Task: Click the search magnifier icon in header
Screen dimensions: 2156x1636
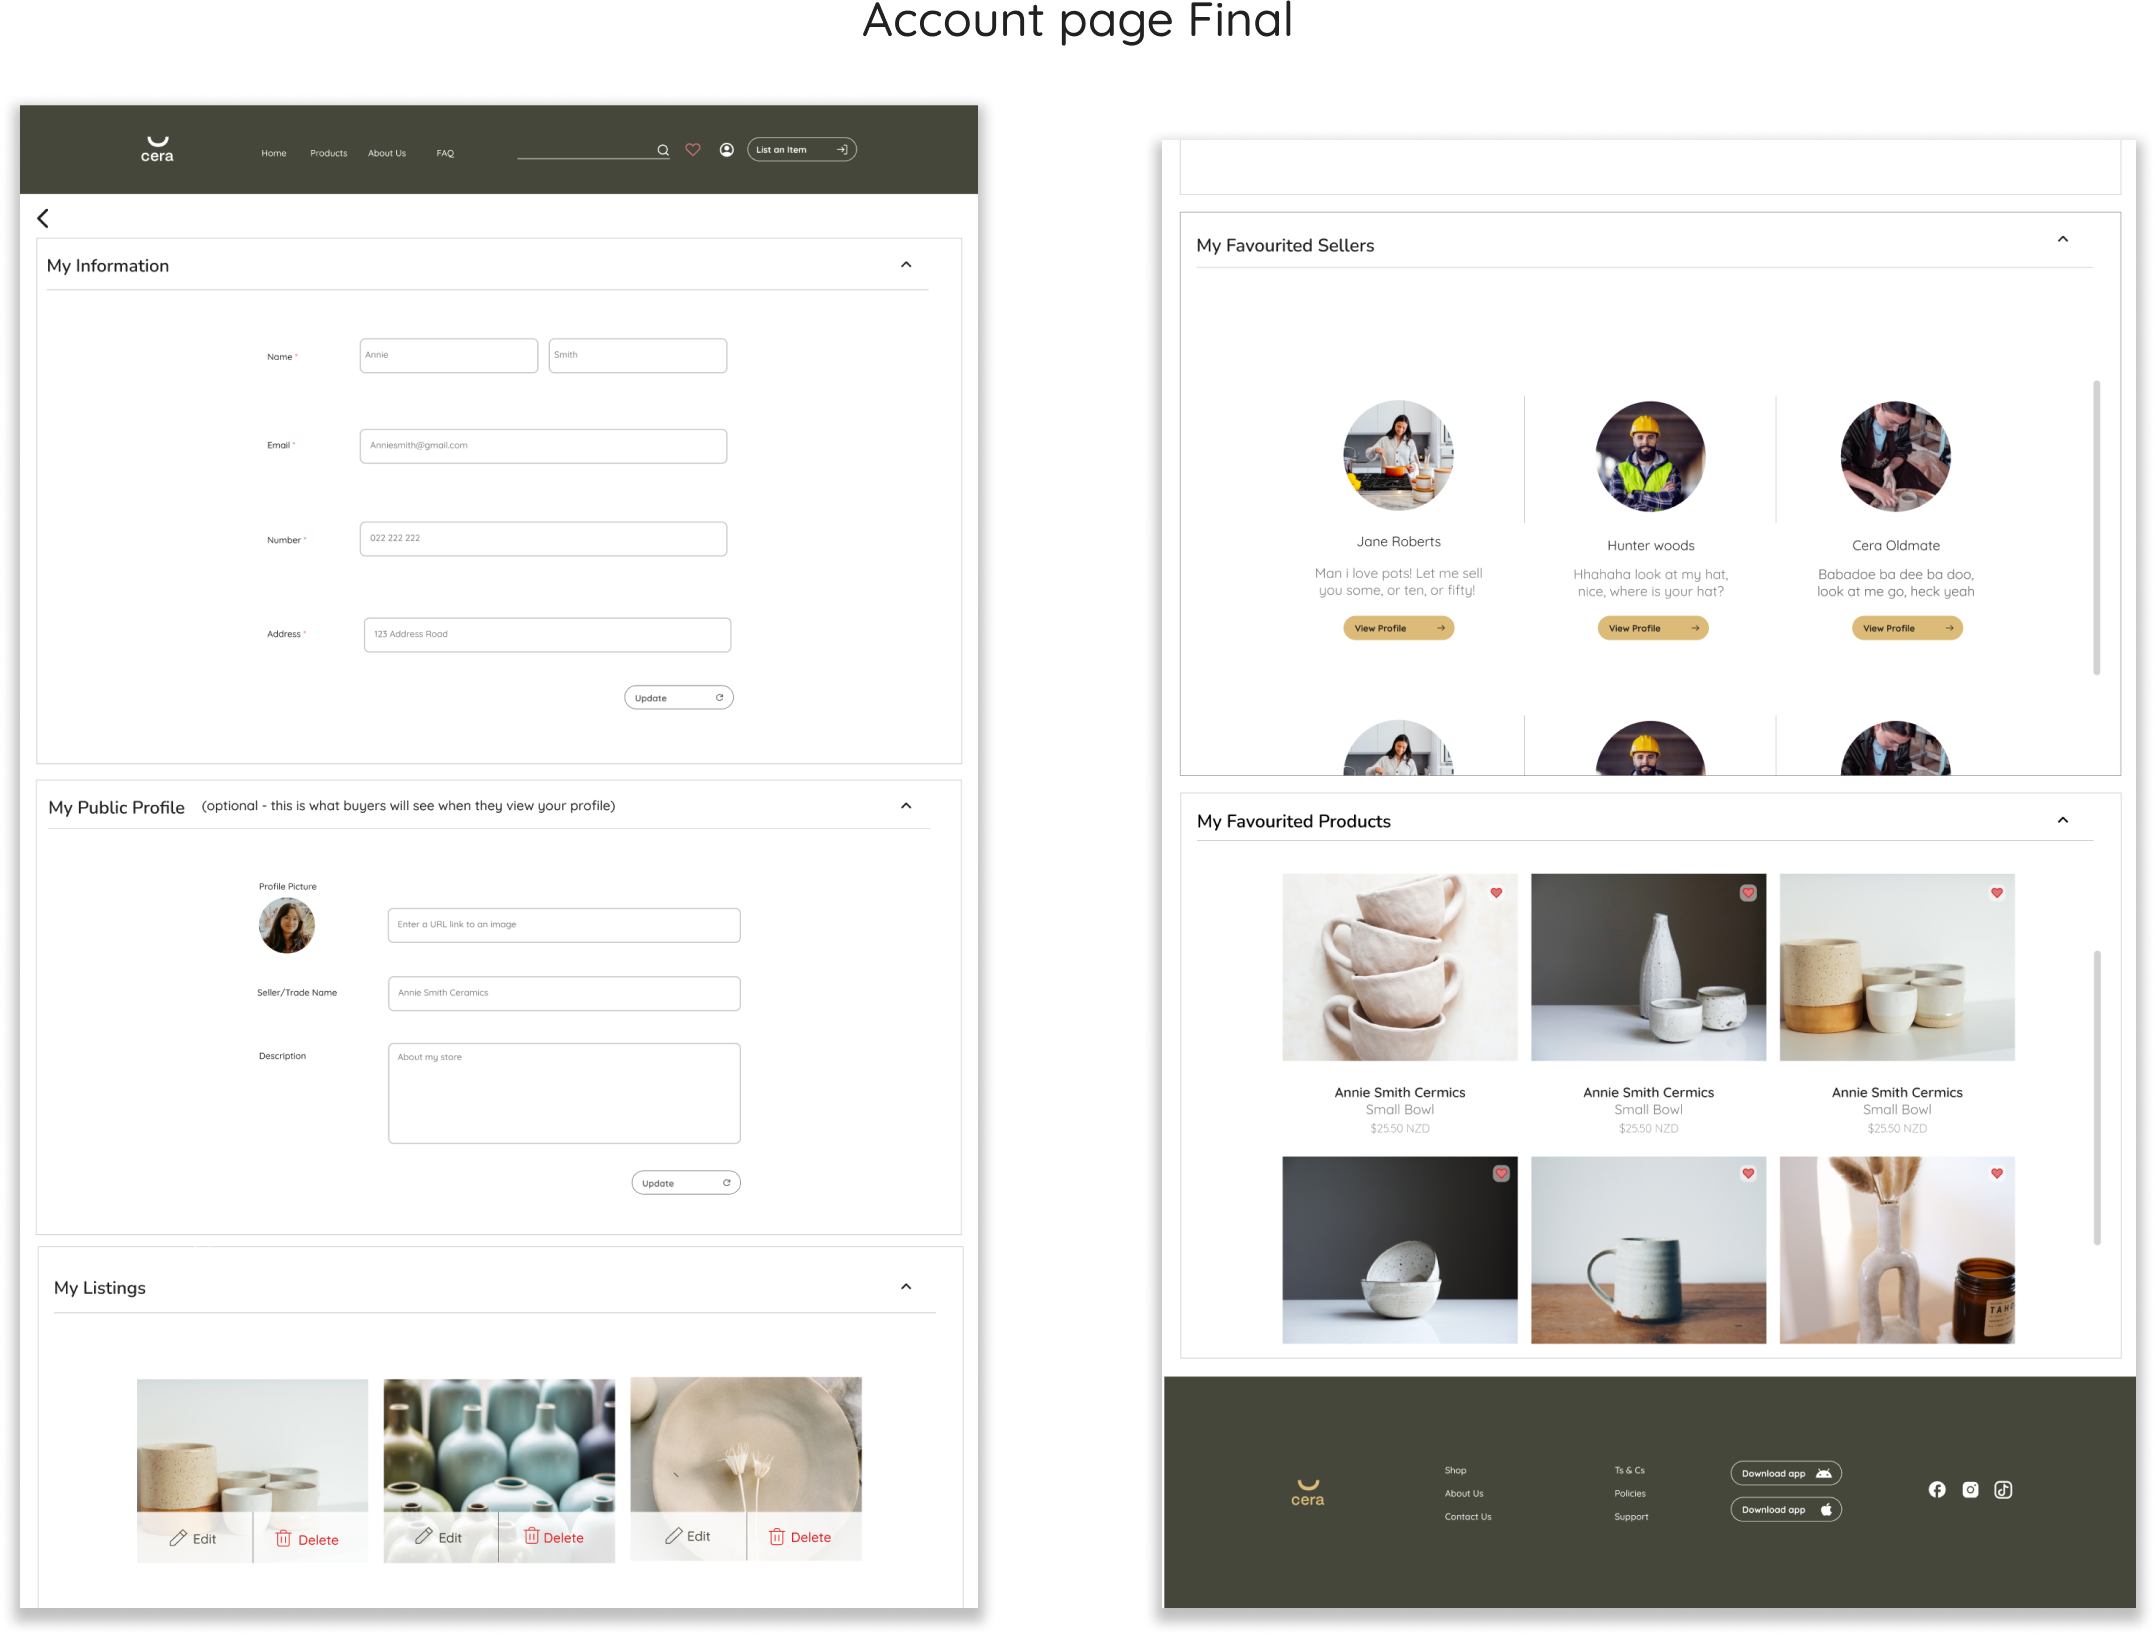Action: tap(662, 150)
